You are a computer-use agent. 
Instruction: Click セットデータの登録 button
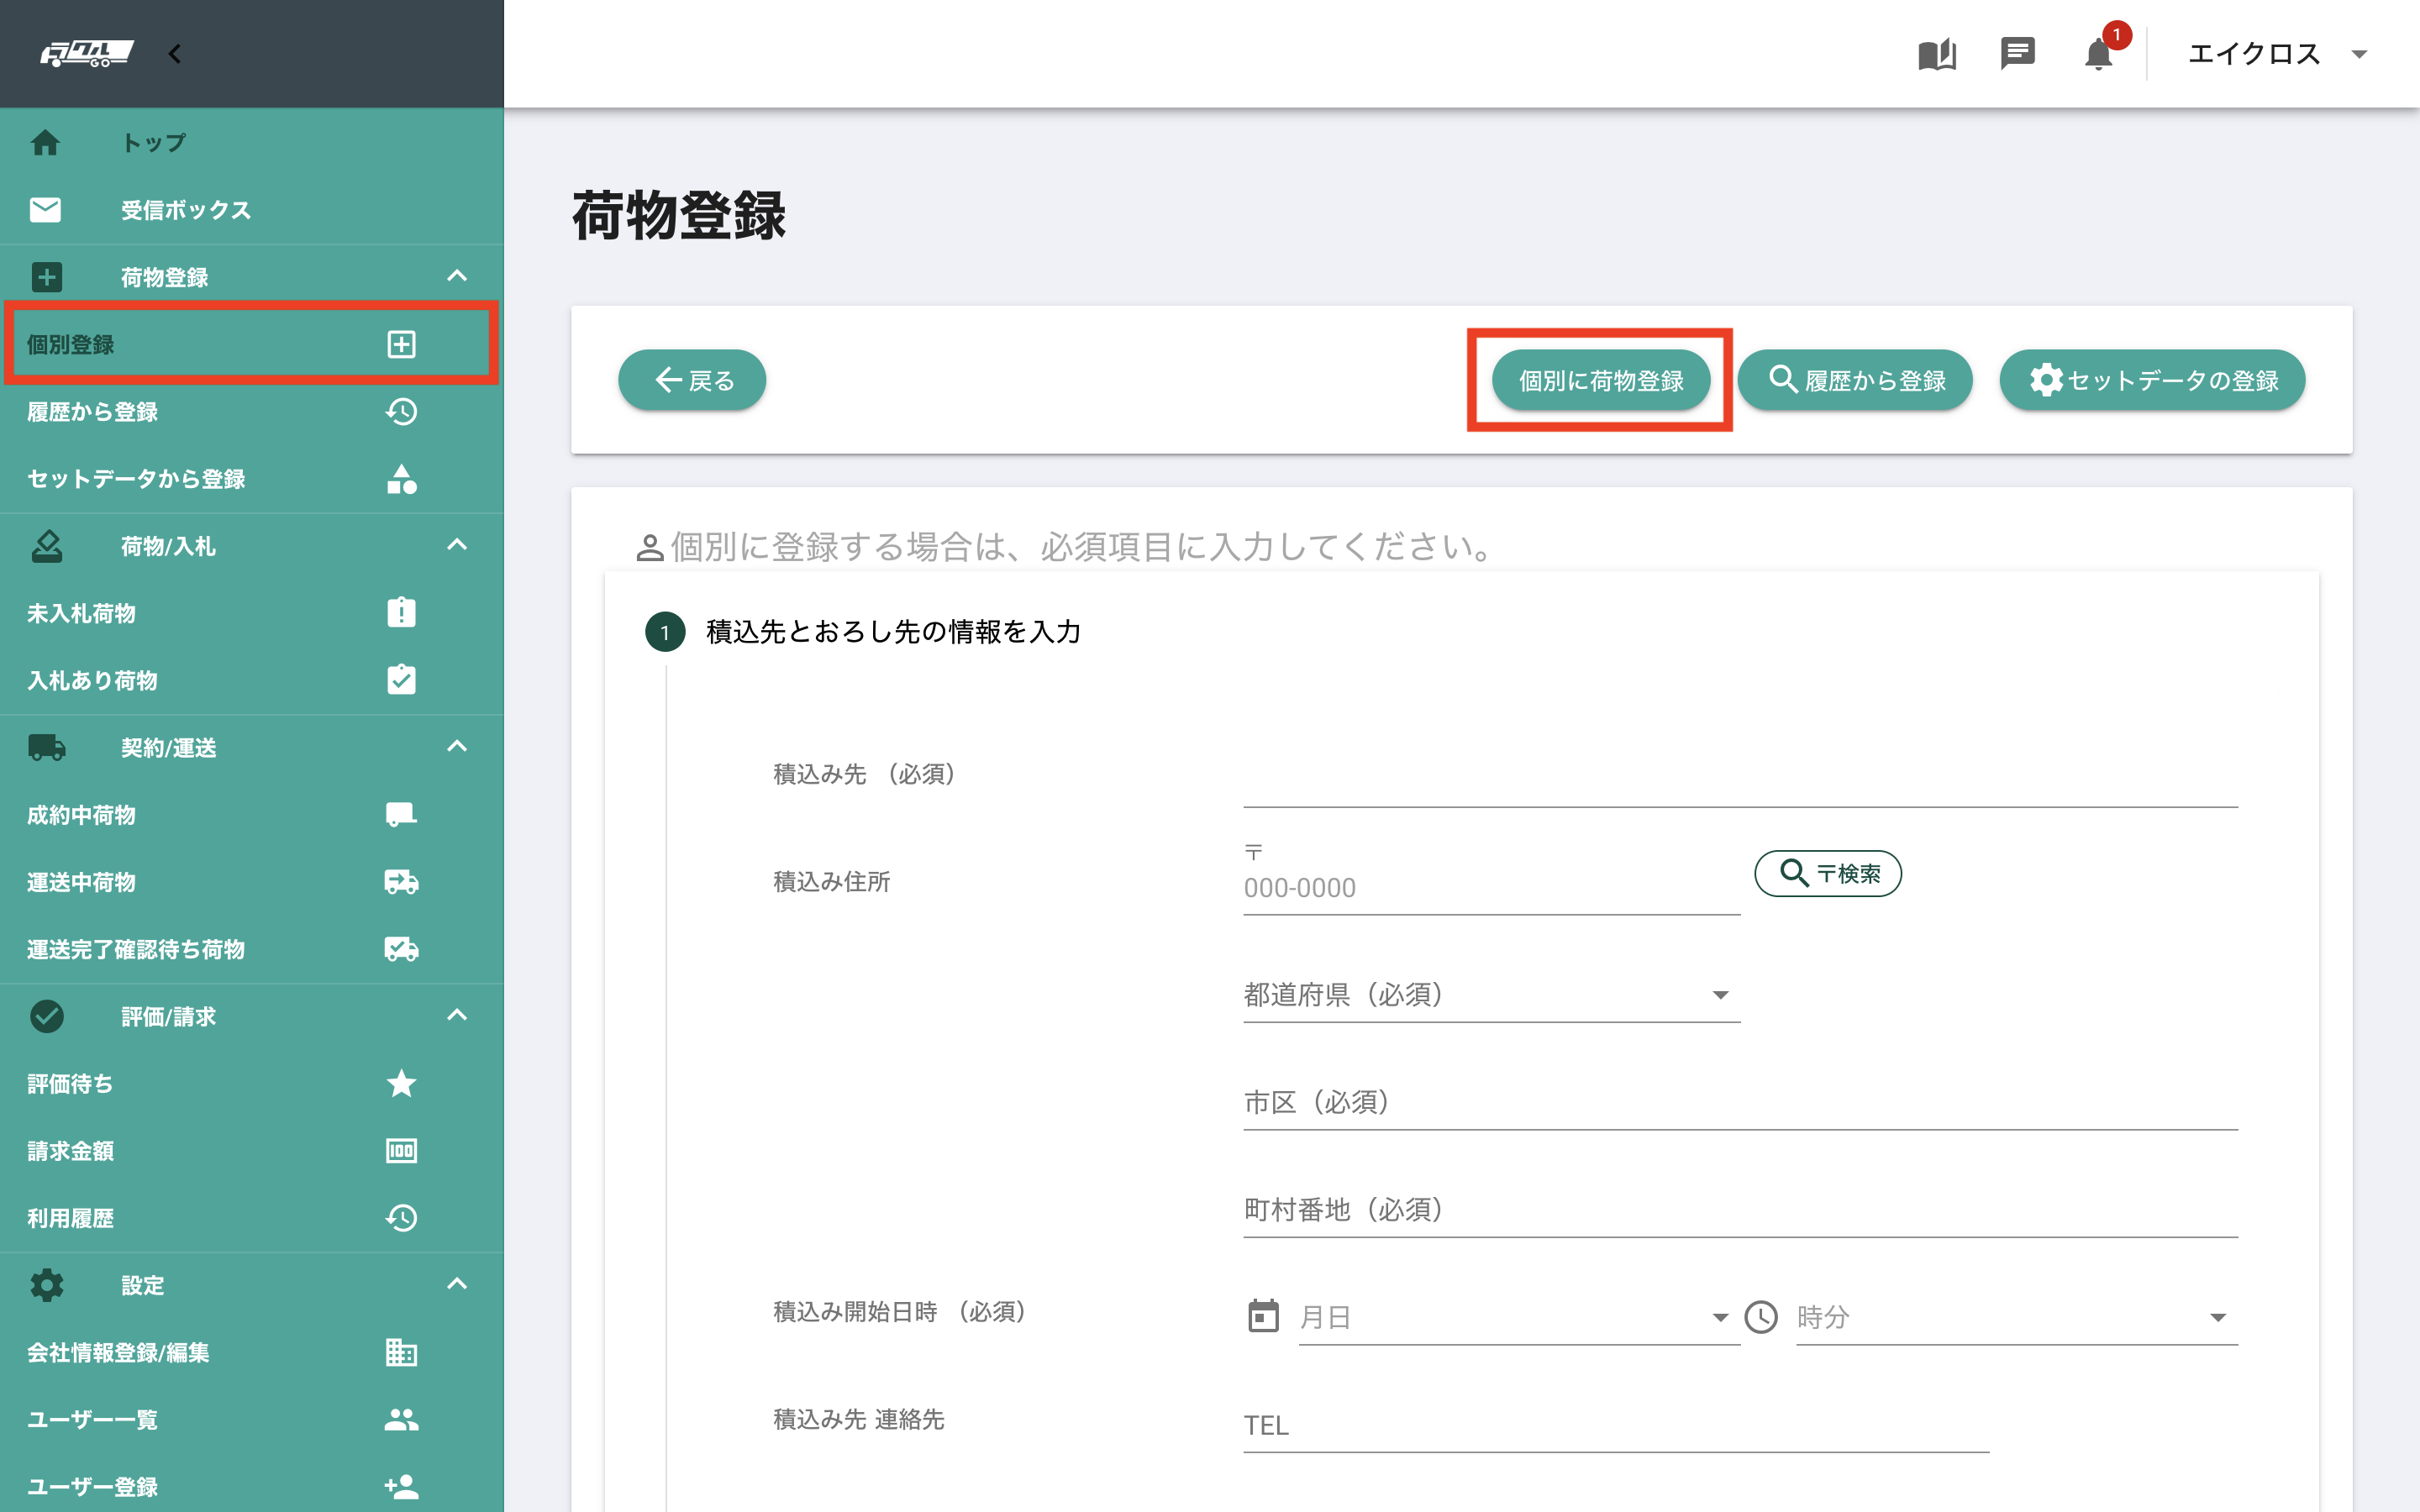(2152, 380)
